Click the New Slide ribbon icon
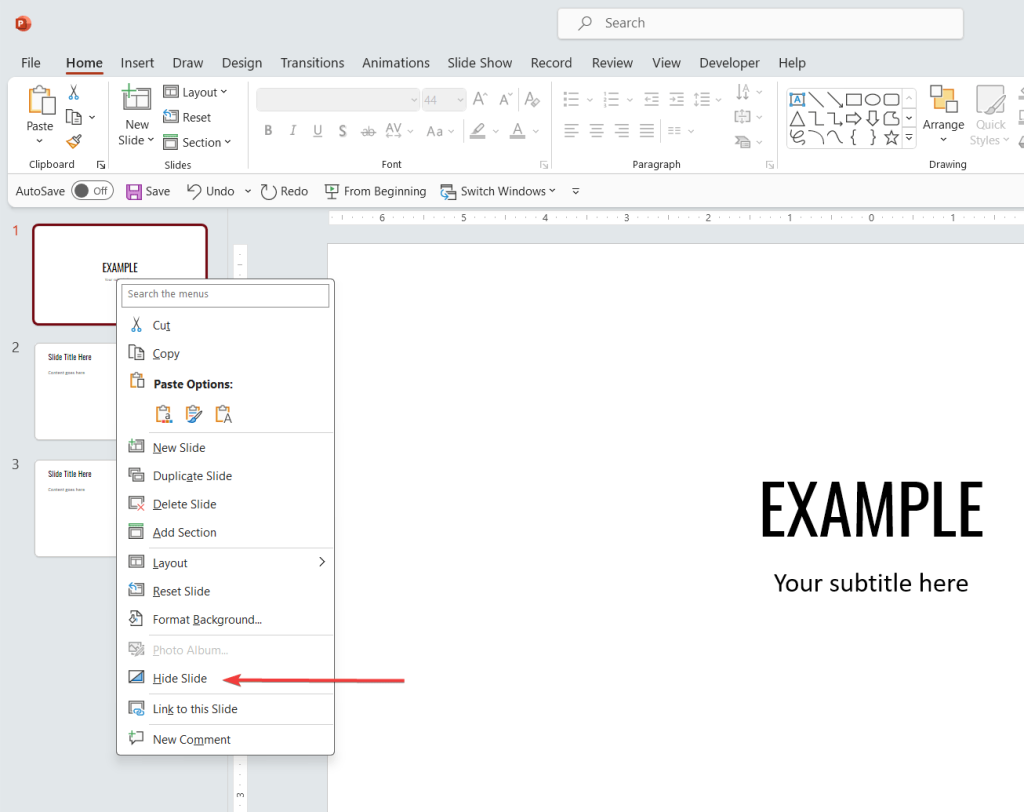1024x812 pixels. pos(136,98)
